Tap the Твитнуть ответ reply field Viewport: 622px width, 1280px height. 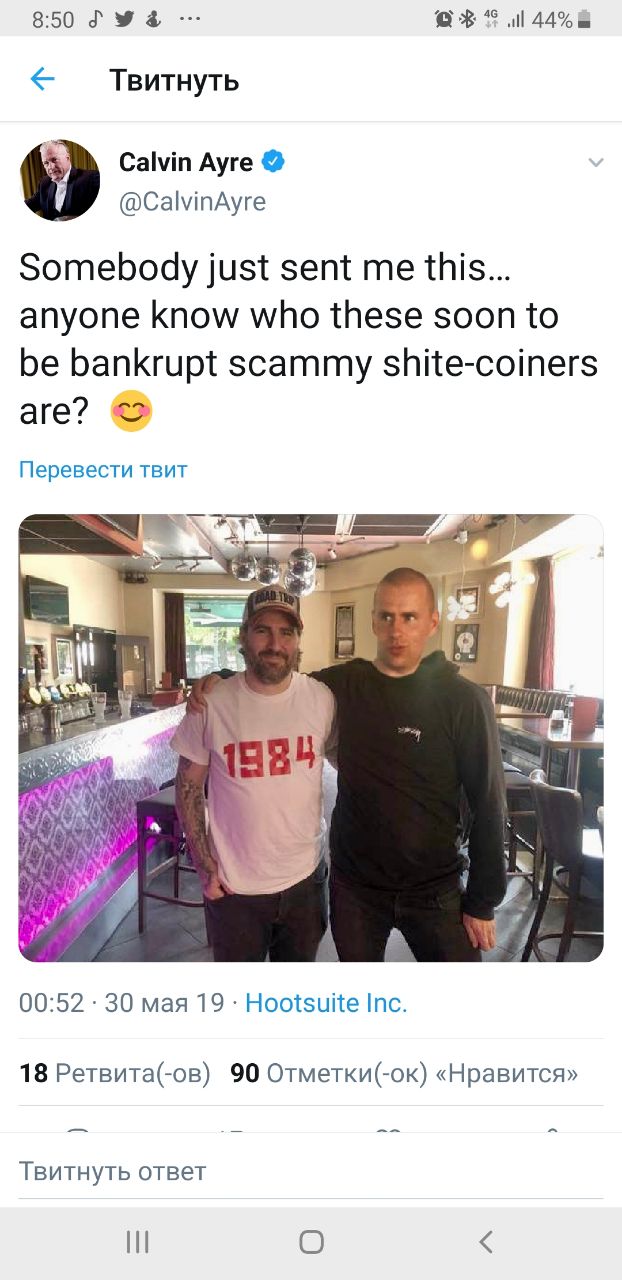click(311, 1171)
